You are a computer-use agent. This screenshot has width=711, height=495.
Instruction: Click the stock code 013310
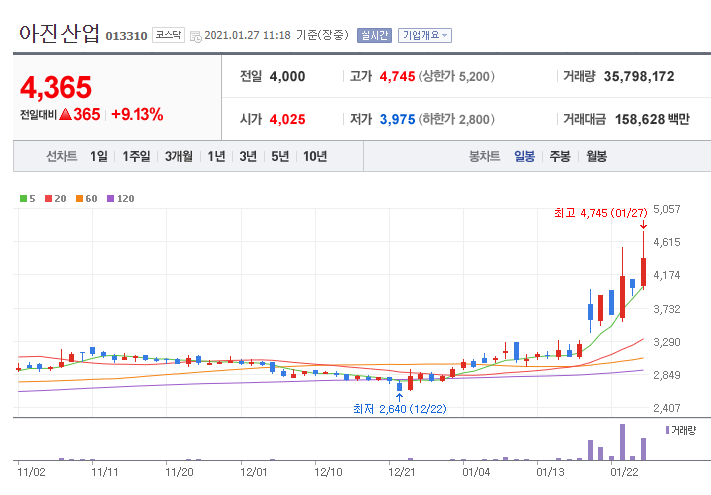coord(127,36)
